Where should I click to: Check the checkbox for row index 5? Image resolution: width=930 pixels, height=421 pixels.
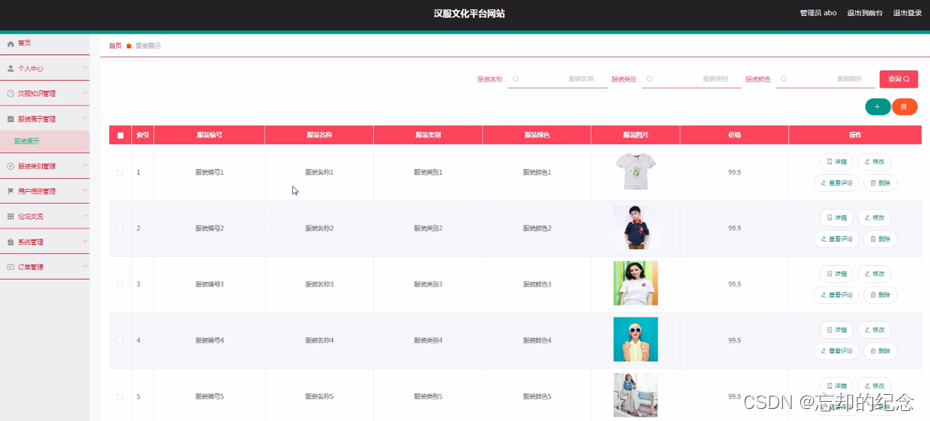120,397
